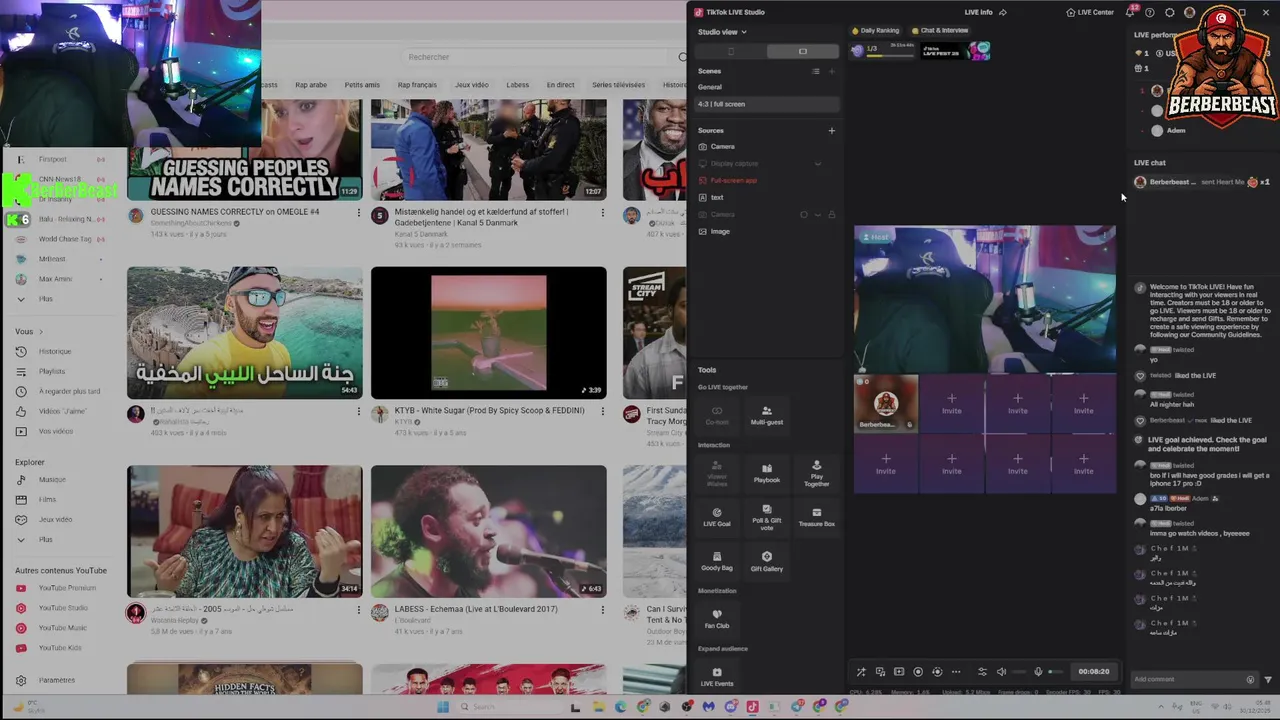Screen dimensions: 1280x720
Task: Select the En direct chip on YouTube
Action: (x=560, y=85)
